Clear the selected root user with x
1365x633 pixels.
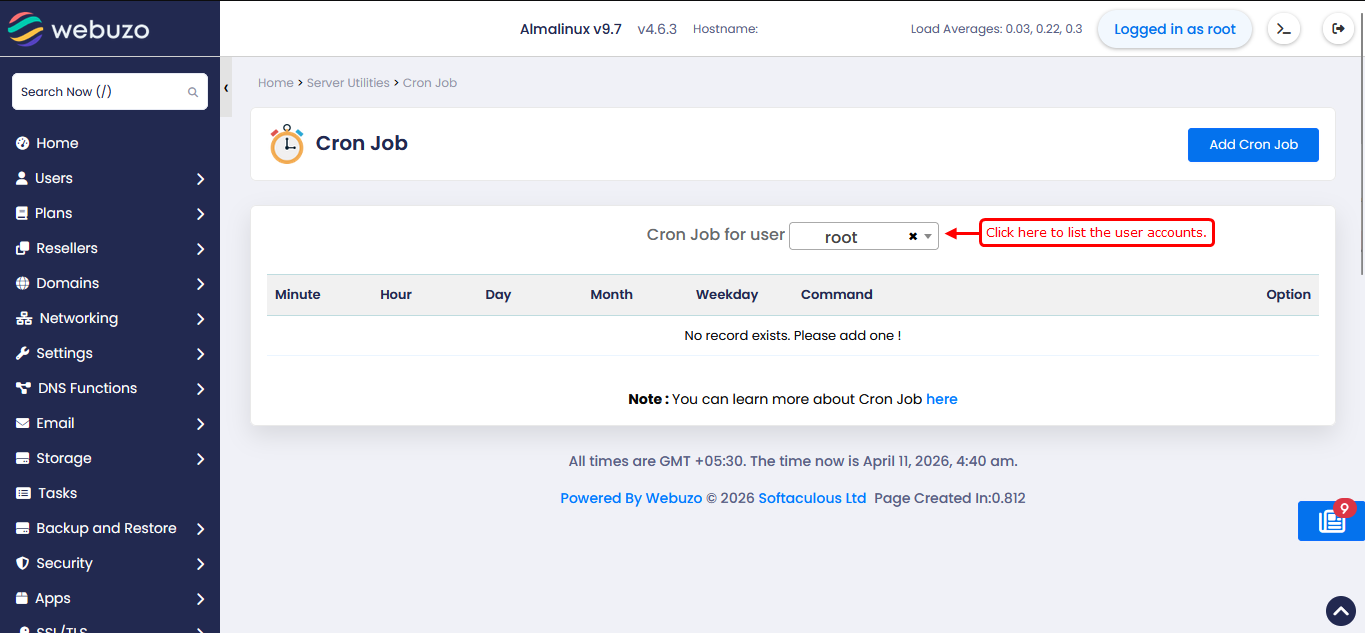click(x=913, y=237)
